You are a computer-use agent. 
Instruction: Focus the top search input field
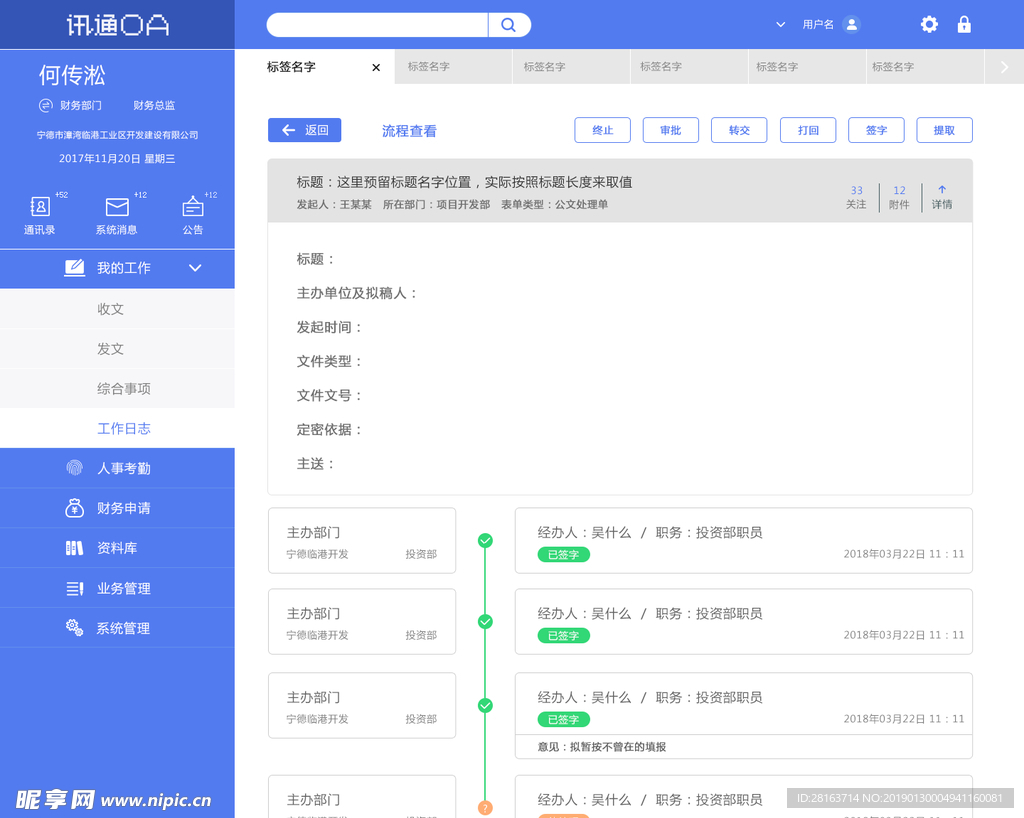click(x=377, y=25)
